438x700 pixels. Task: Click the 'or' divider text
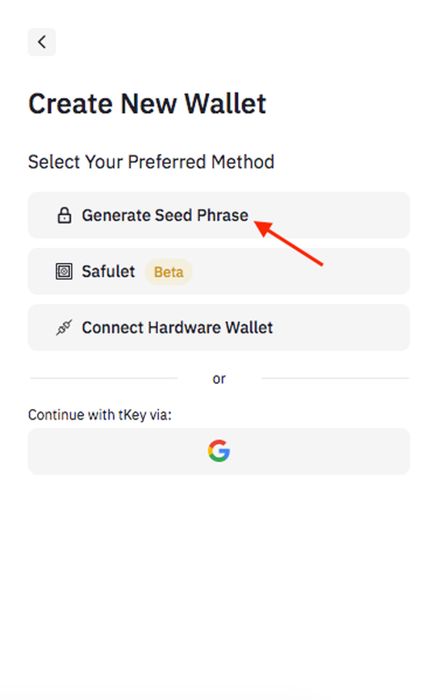[x=219, y=379]
